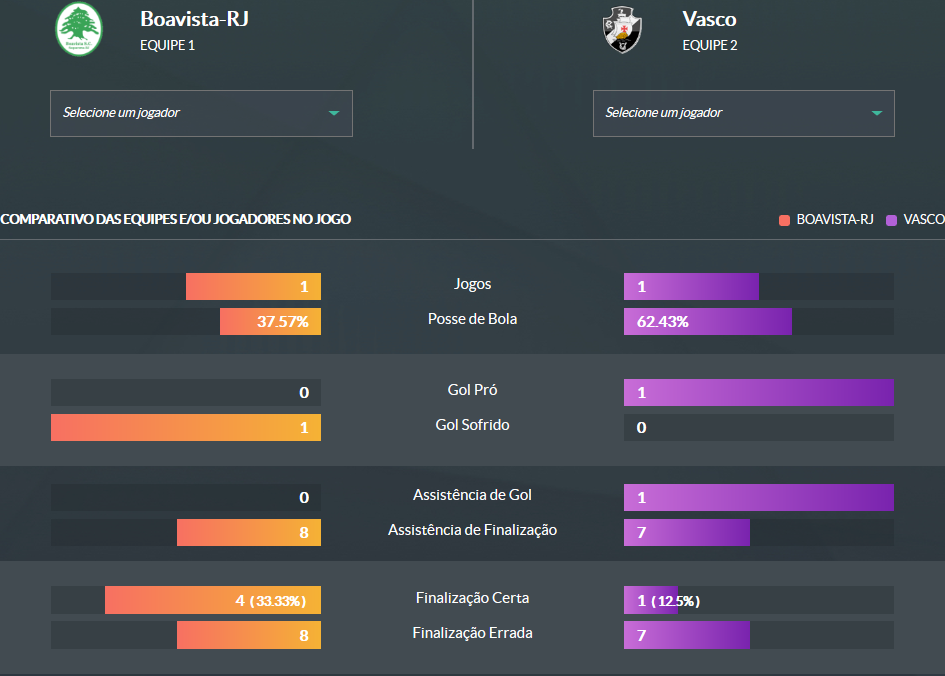Viewport: 945px width, 676px height.
Task: Click the Boavista-RJ dropdown arrow
Action: 334,113
